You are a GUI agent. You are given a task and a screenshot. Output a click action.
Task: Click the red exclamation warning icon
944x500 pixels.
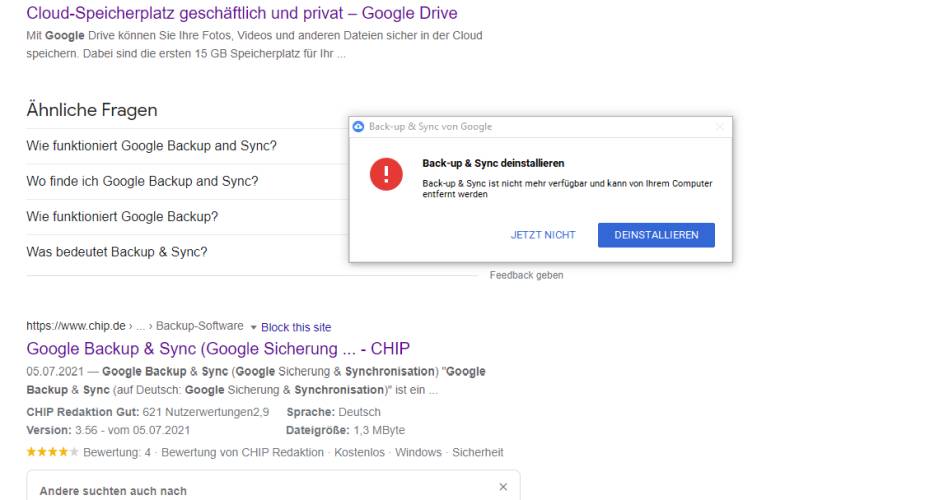point(386,174)
